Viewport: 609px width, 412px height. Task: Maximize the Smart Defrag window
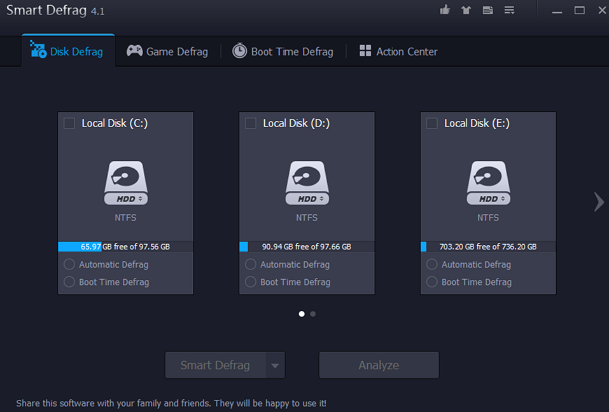[x=579, y=10]
